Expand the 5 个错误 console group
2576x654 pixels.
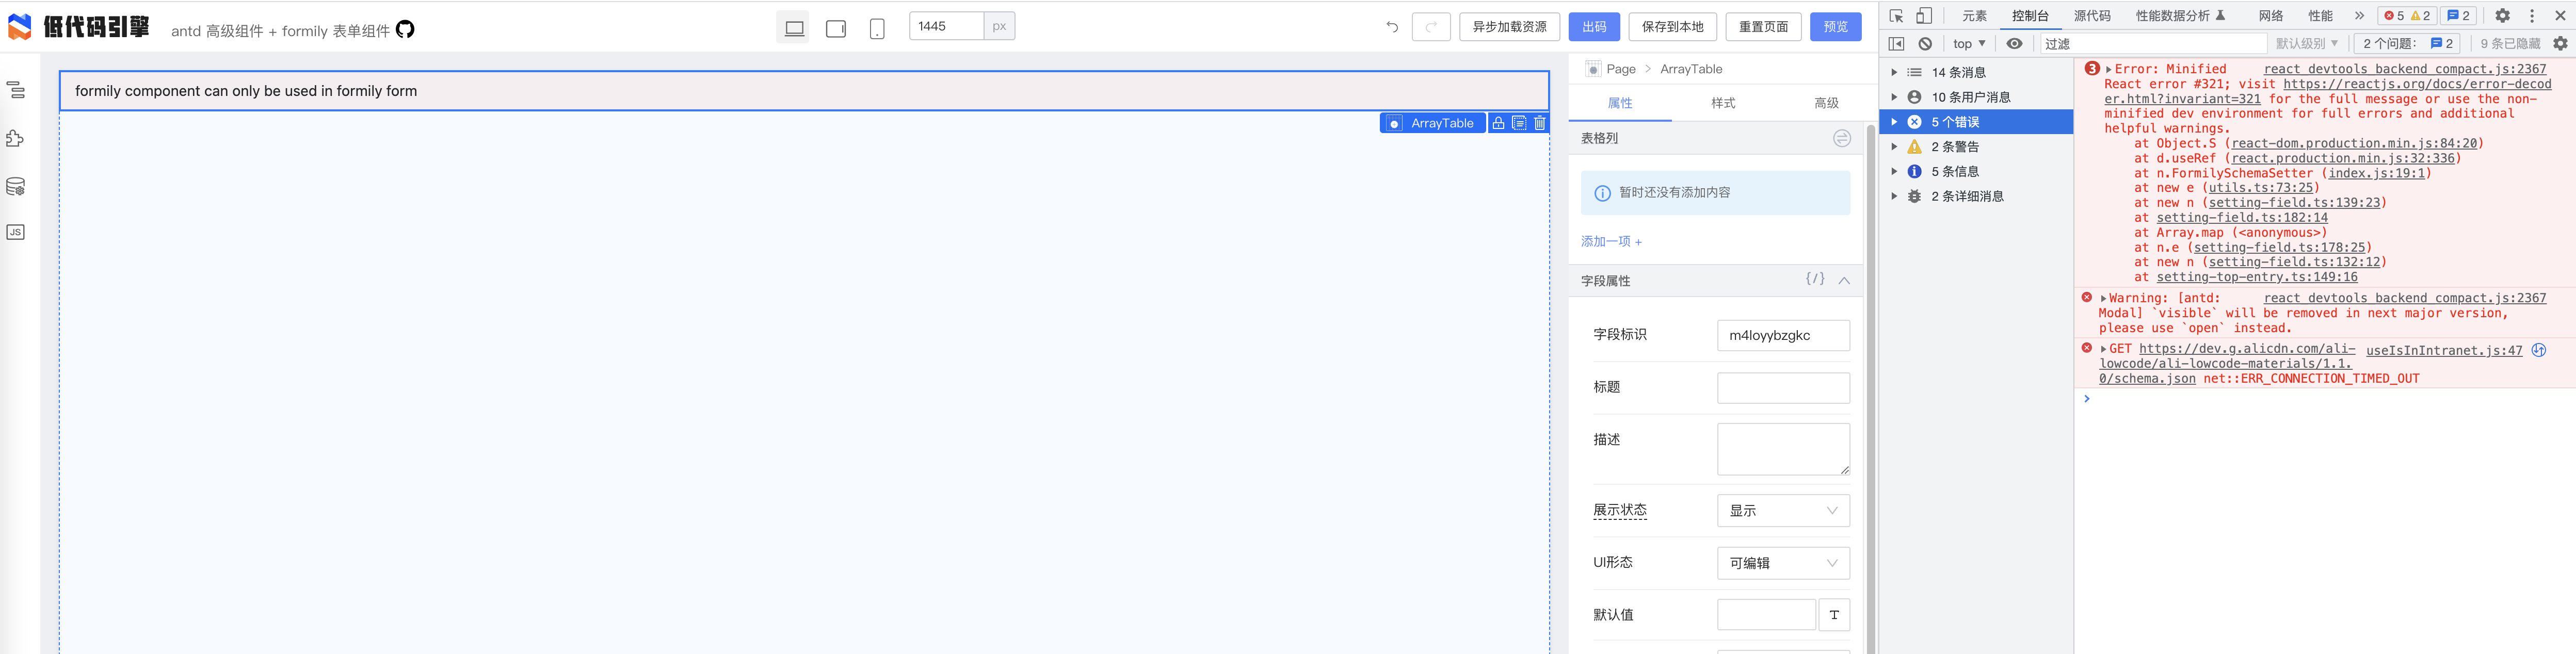click(x=1894, y=121)
